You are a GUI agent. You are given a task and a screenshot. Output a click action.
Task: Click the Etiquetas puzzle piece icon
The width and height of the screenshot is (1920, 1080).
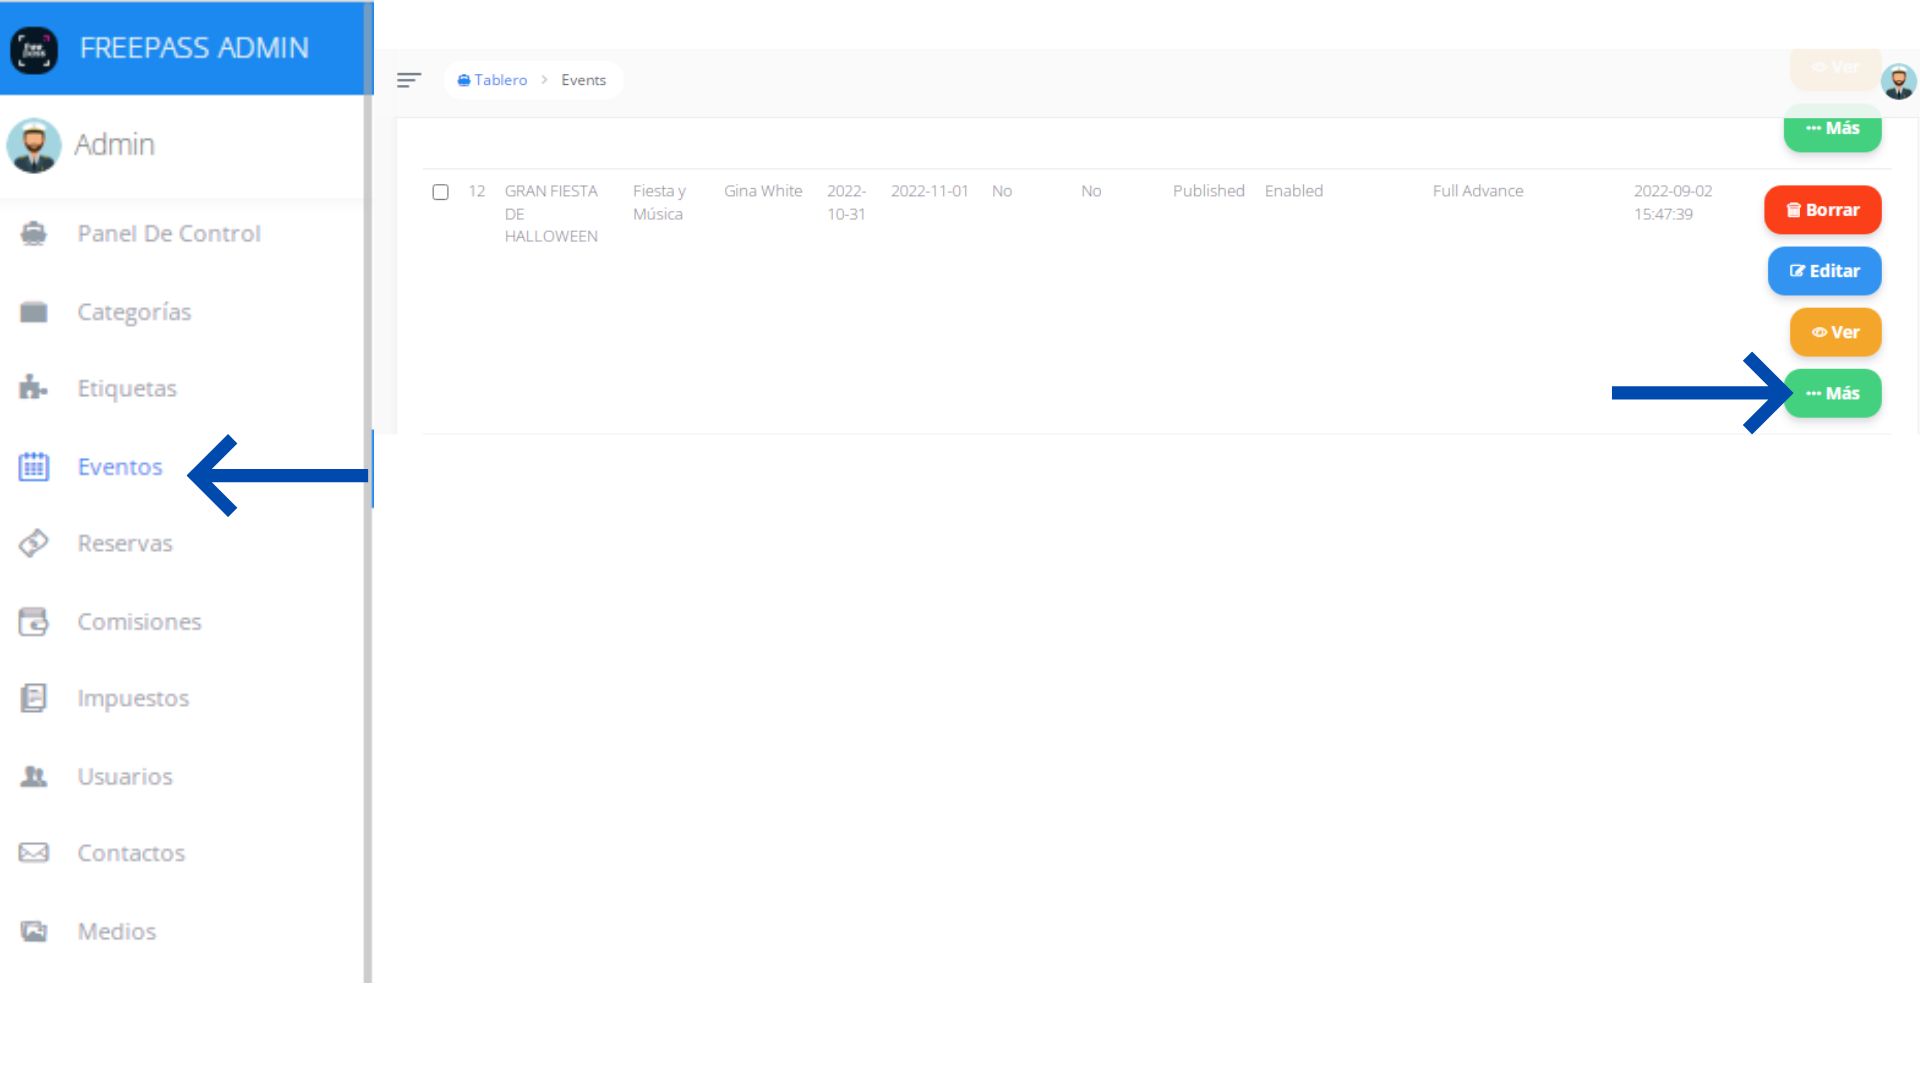(34, 388)
